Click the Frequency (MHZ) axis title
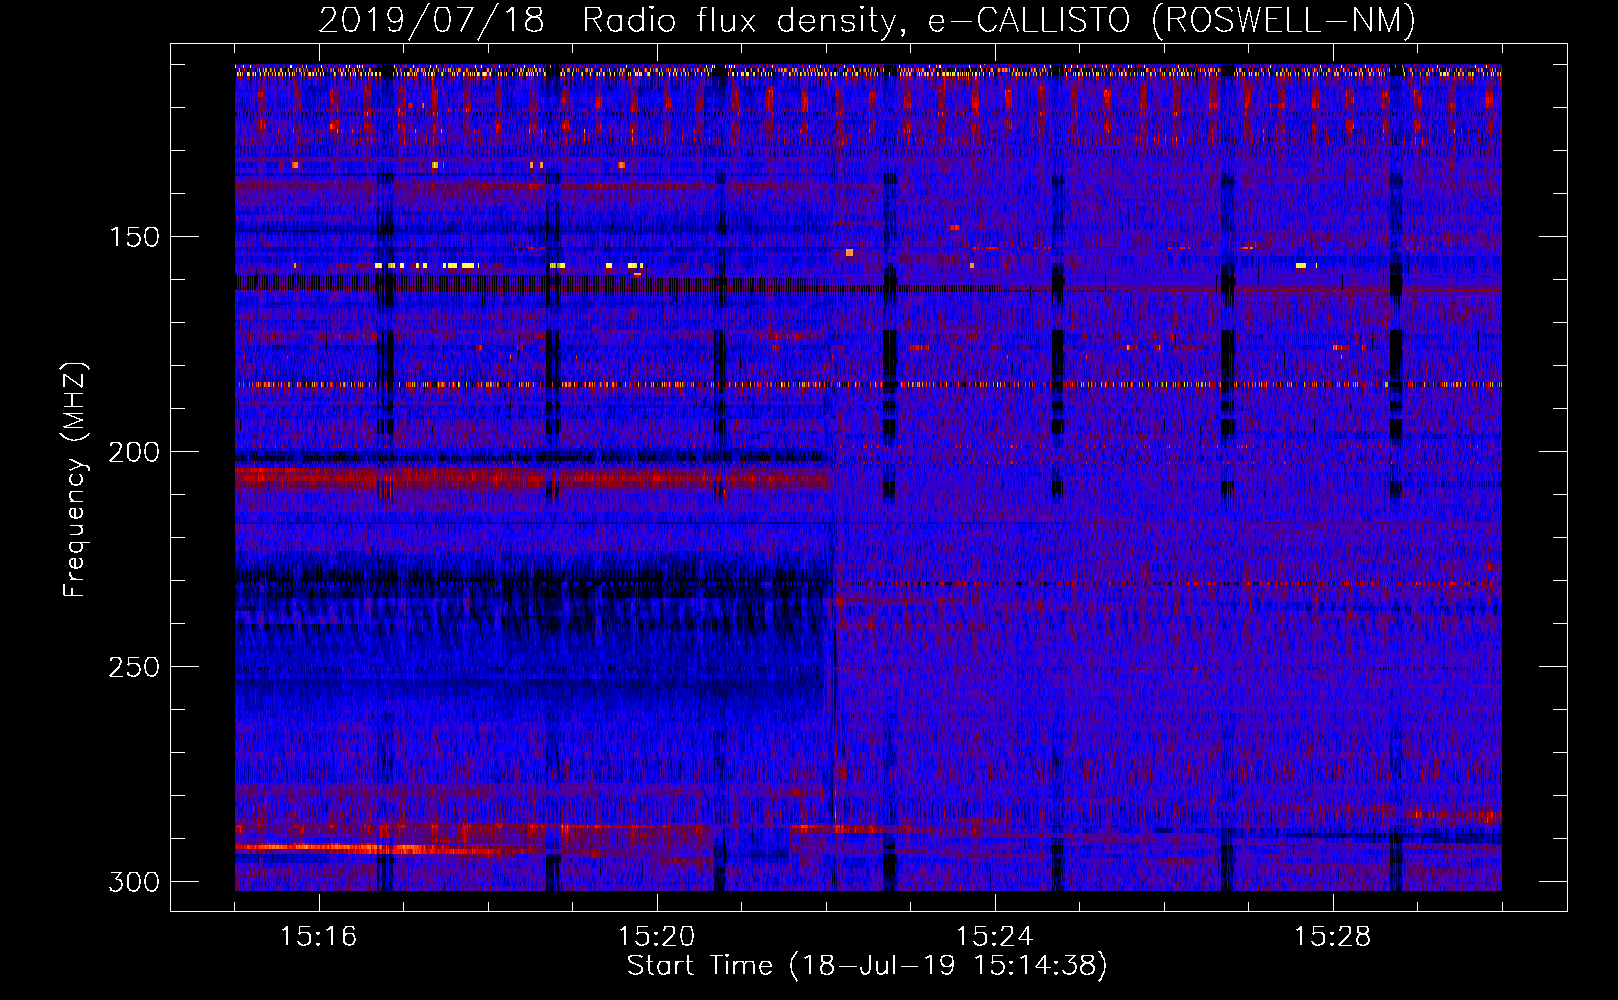1618x1000 pixels. pyautogui.click(x=75, y=479)
